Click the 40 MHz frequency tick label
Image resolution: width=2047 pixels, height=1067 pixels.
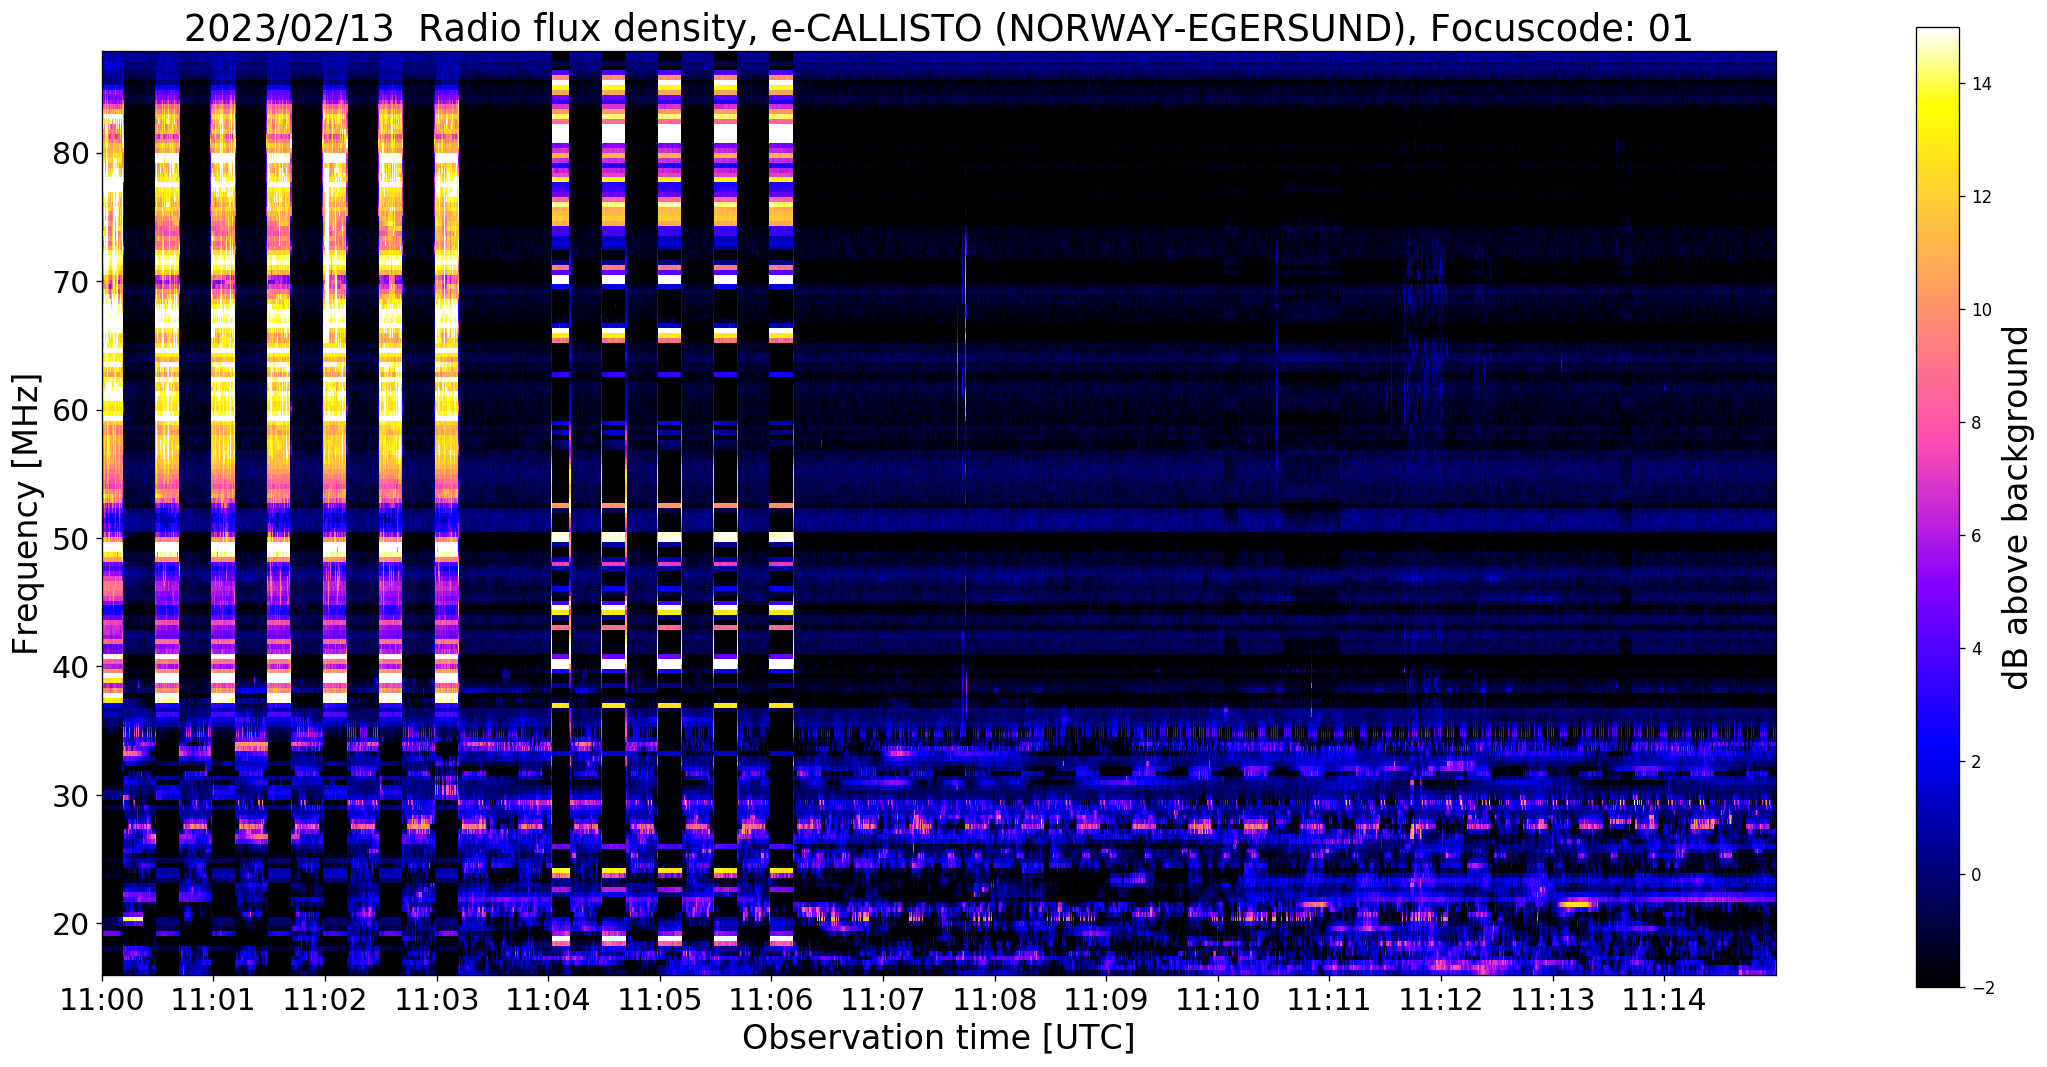pos(70,667)
